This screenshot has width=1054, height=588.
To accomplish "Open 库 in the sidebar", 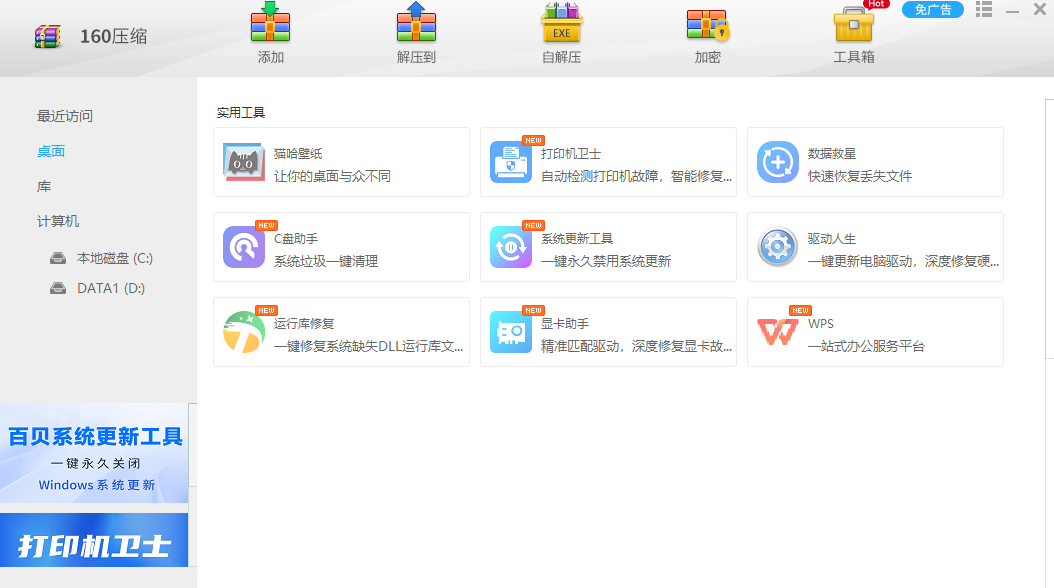I will [x=44, y=186].
